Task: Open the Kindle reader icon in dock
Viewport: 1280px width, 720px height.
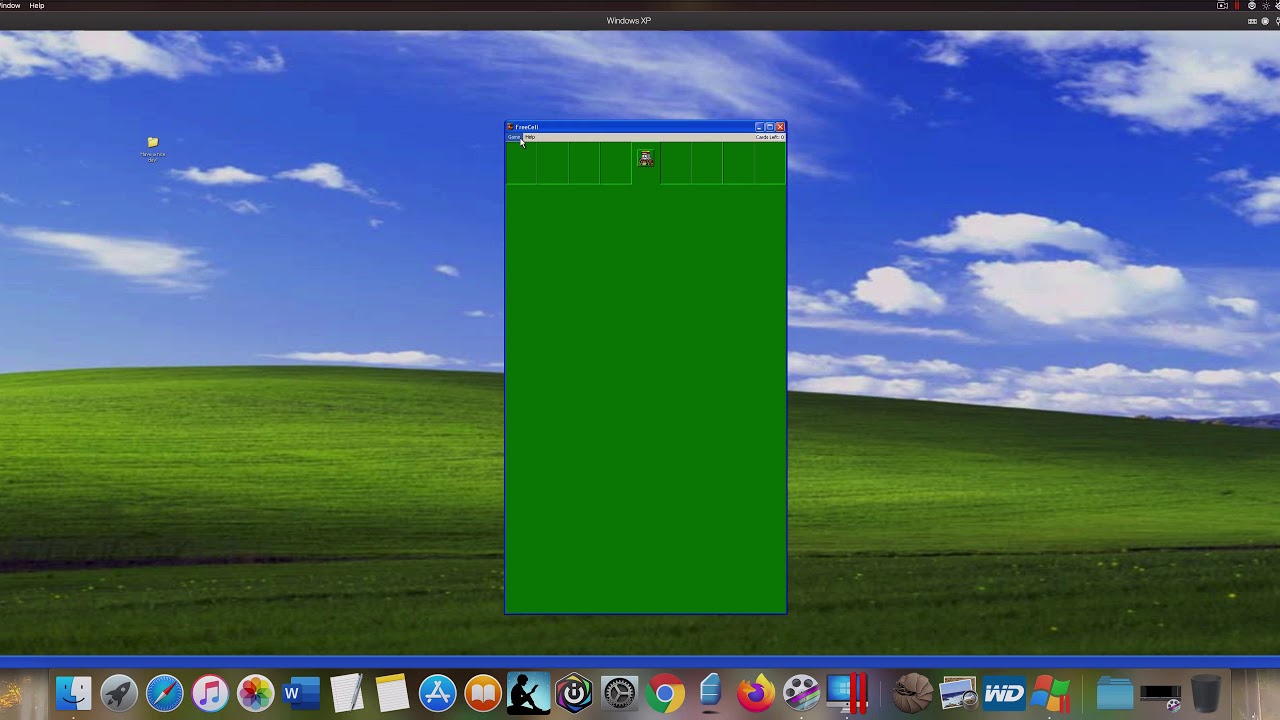Action: tap(528, 693)
